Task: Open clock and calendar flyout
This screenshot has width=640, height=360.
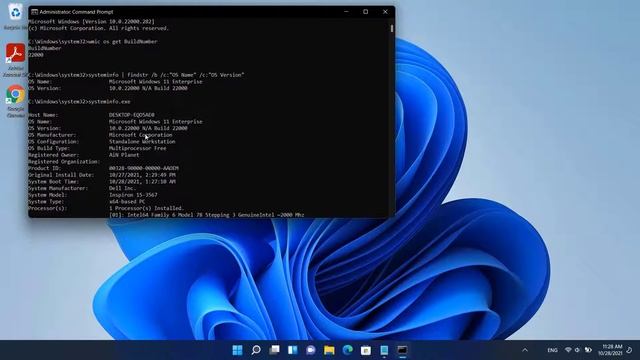Action: tap(610, 350)
